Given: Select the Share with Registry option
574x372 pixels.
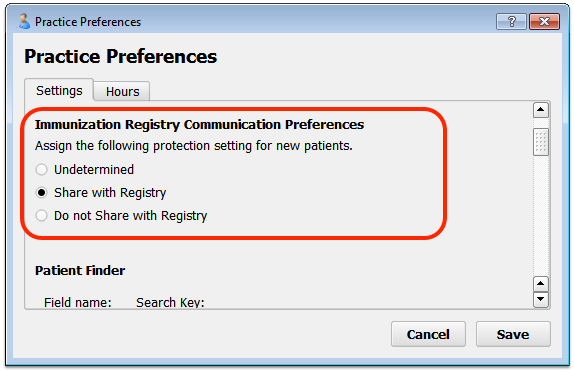Looking at the screenshot, I should [x=41, y=193].
